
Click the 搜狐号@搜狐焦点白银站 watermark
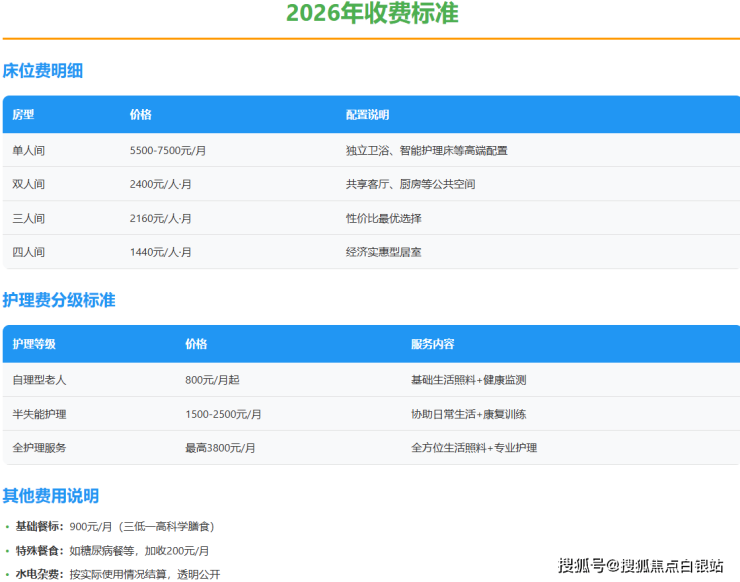tap(641, 565)
